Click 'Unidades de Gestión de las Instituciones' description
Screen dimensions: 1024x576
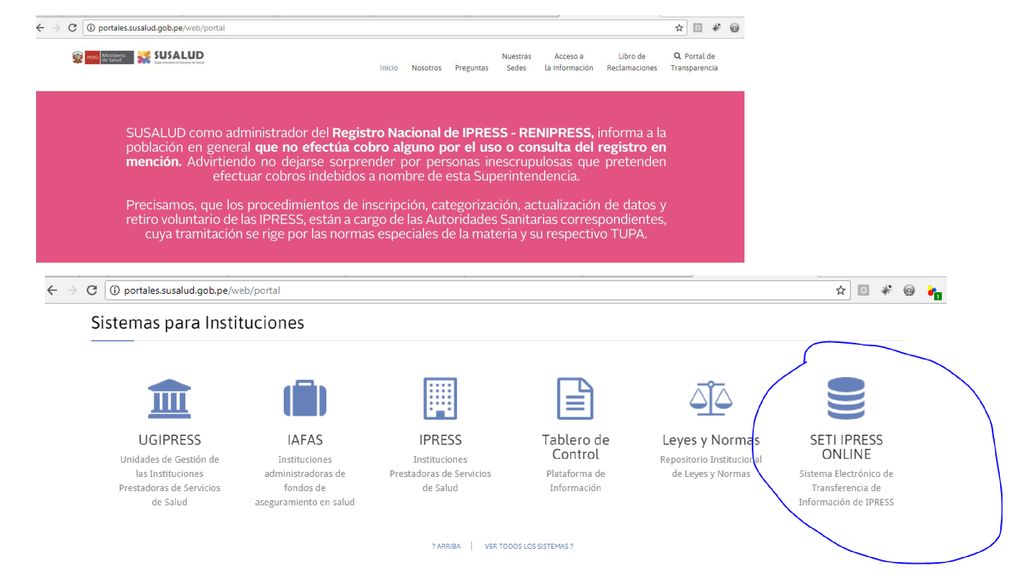(x=170, y=481)
